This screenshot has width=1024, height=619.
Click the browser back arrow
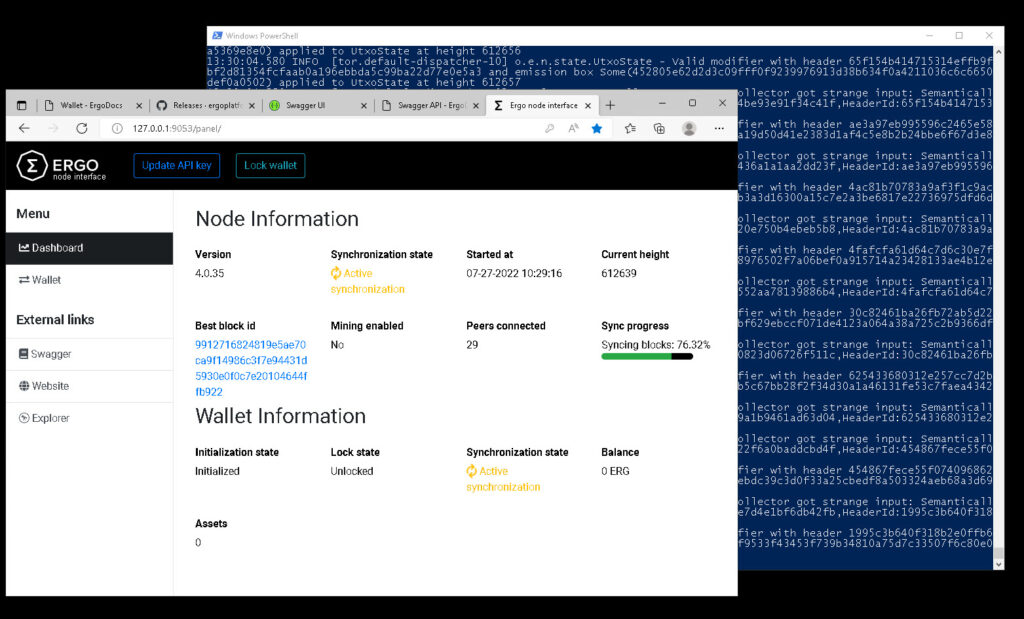click(x=24, y=129)
